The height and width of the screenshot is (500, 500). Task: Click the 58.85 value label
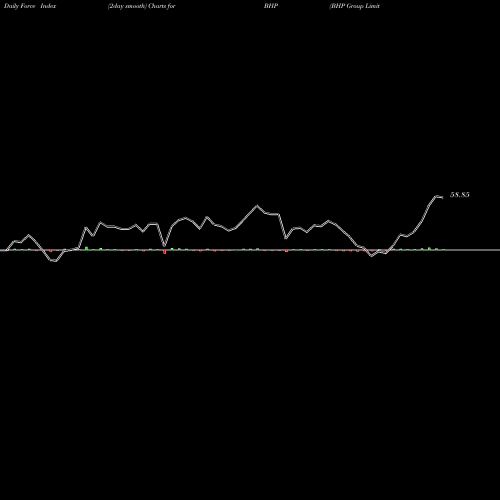(x=460, y=195)
